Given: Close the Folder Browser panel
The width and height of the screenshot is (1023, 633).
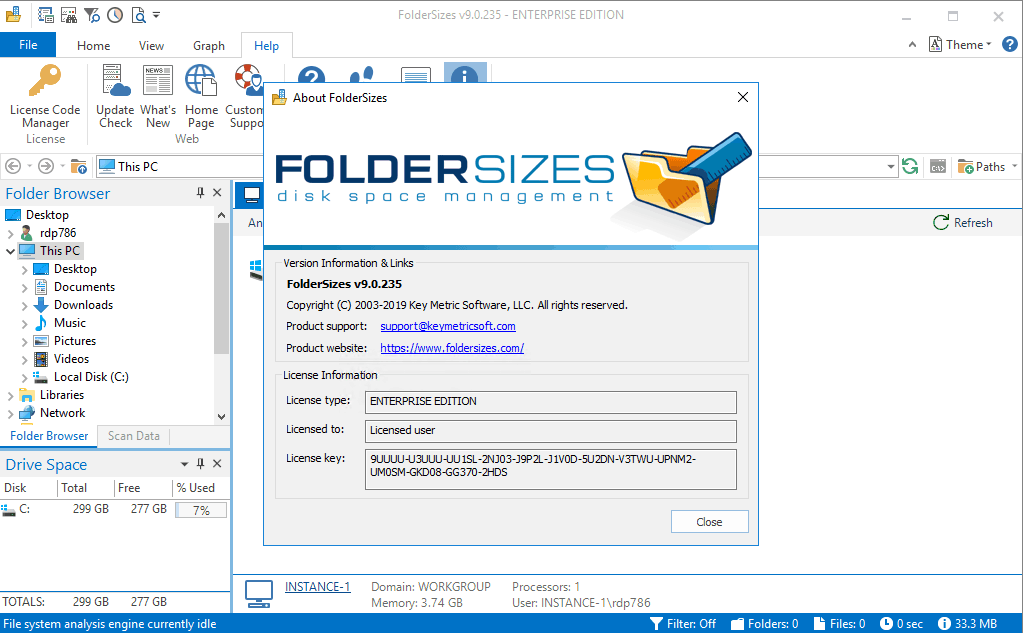Looking at the screenshot, I should (217, 193).
